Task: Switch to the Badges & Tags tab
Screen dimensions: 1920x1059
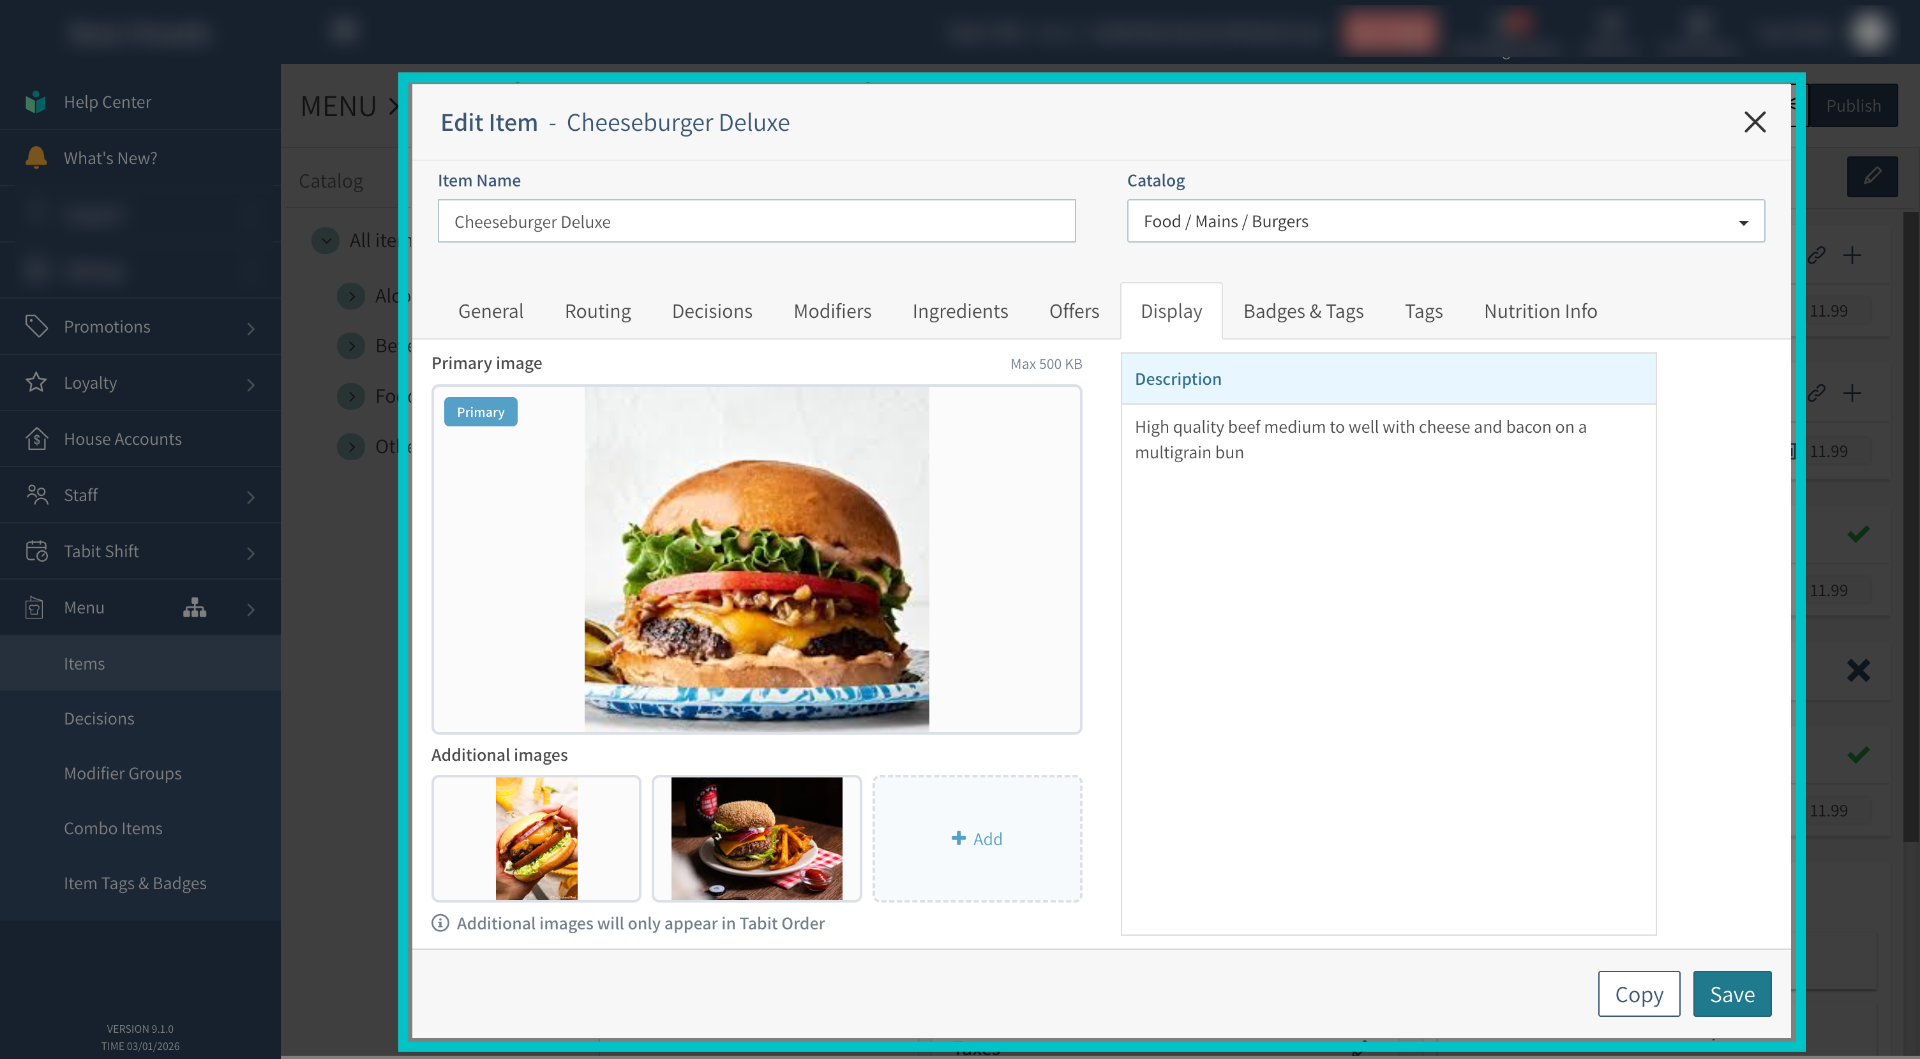Action: [1303, 311]
